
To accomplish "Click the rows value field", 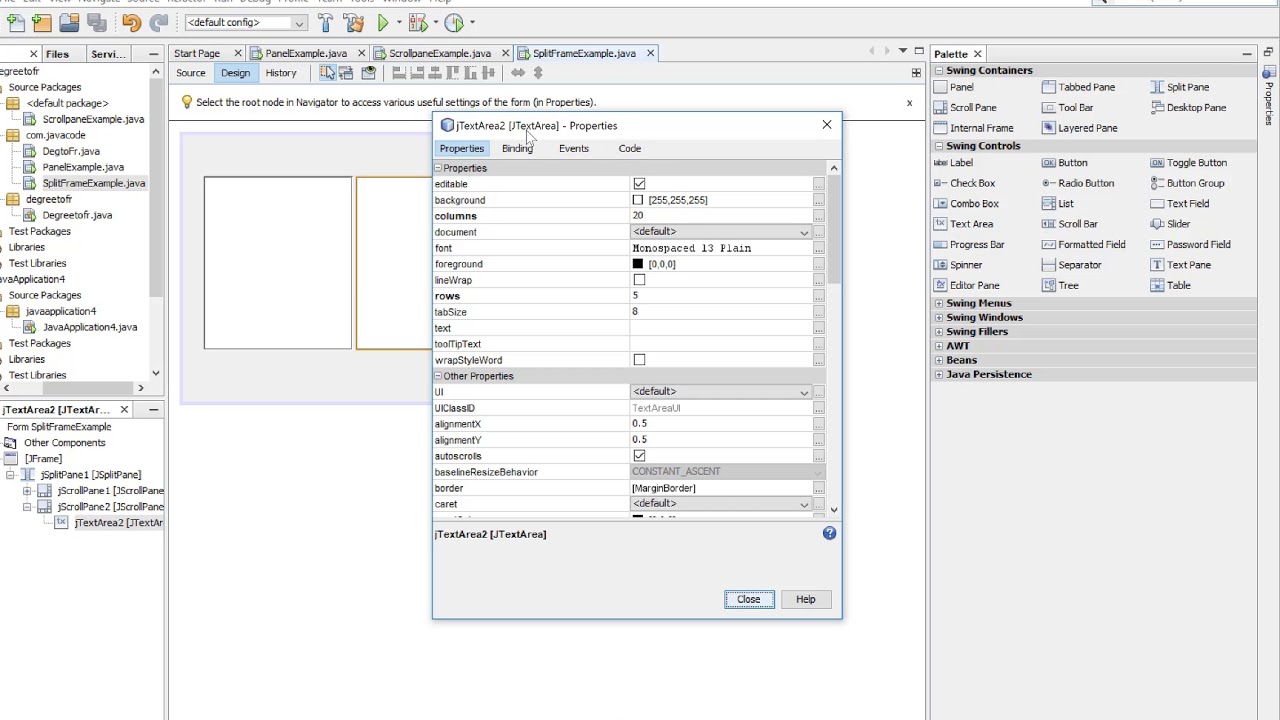I will (x=720, y=296).
